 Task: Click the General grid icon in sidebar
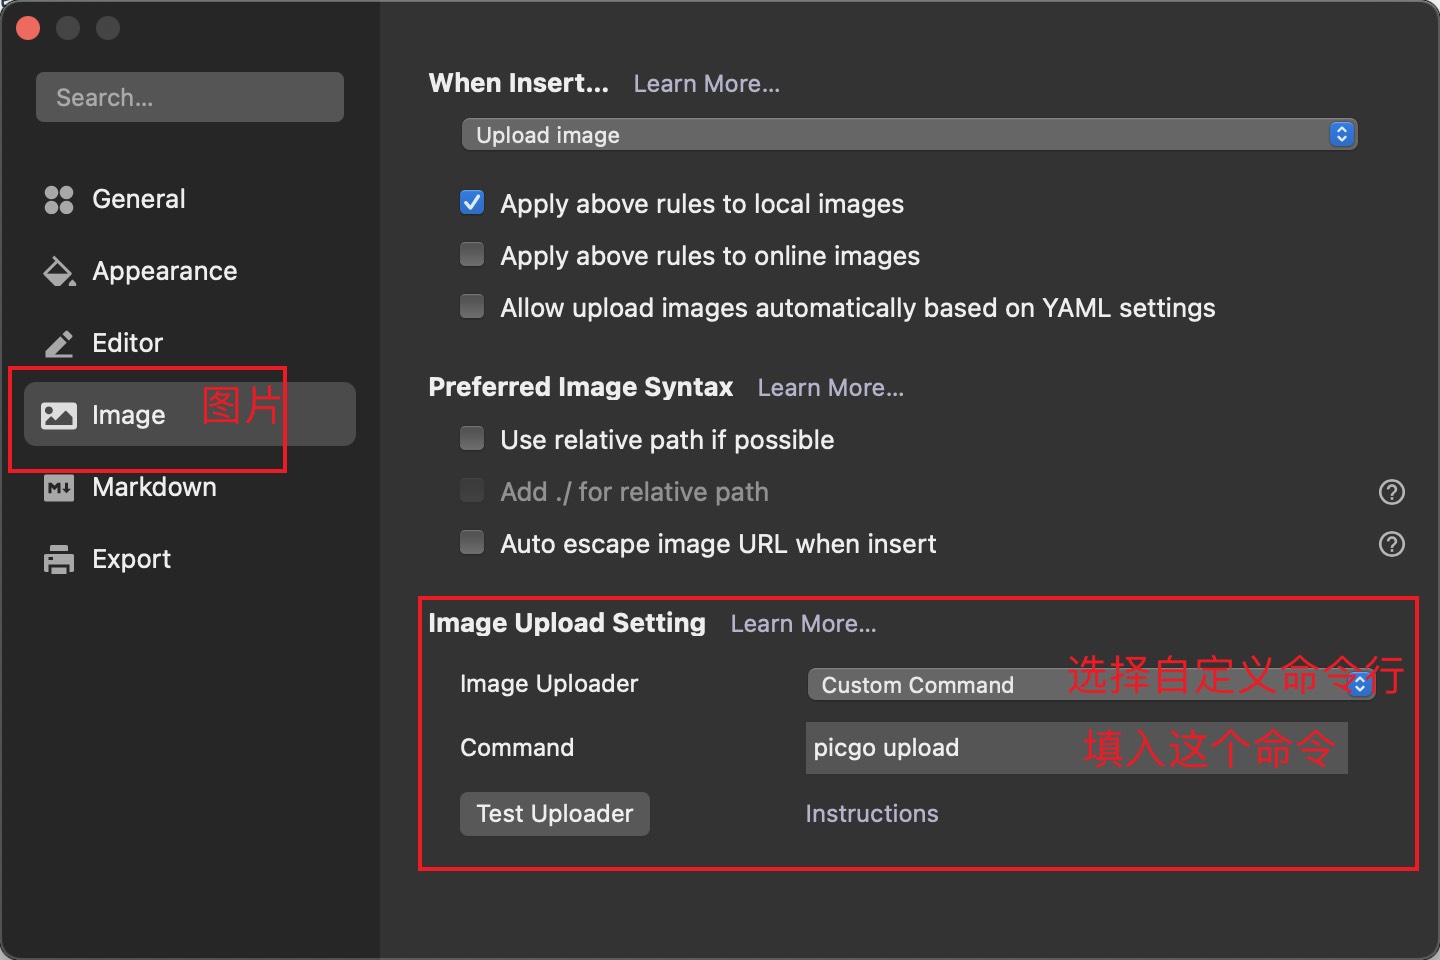coord(59,200)
